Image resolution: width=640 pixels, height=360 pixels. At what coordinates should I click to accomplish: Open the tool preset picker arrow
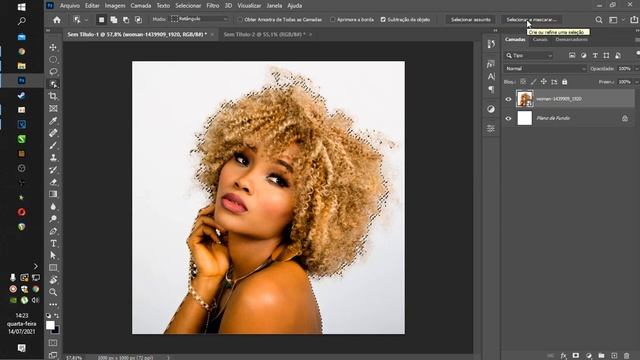[x=86, y=20]
